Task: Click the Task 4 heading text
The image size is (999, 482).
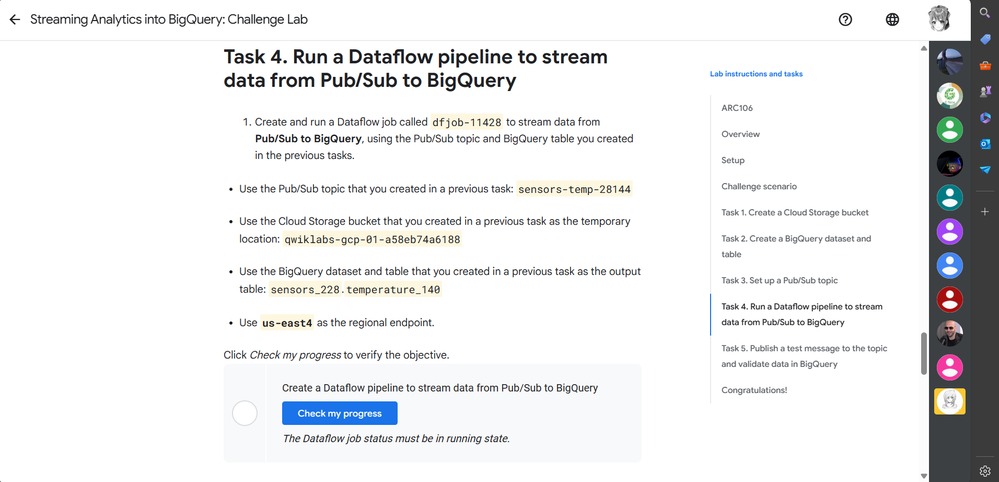Action: pyautogui.click(x=415, y=69)
